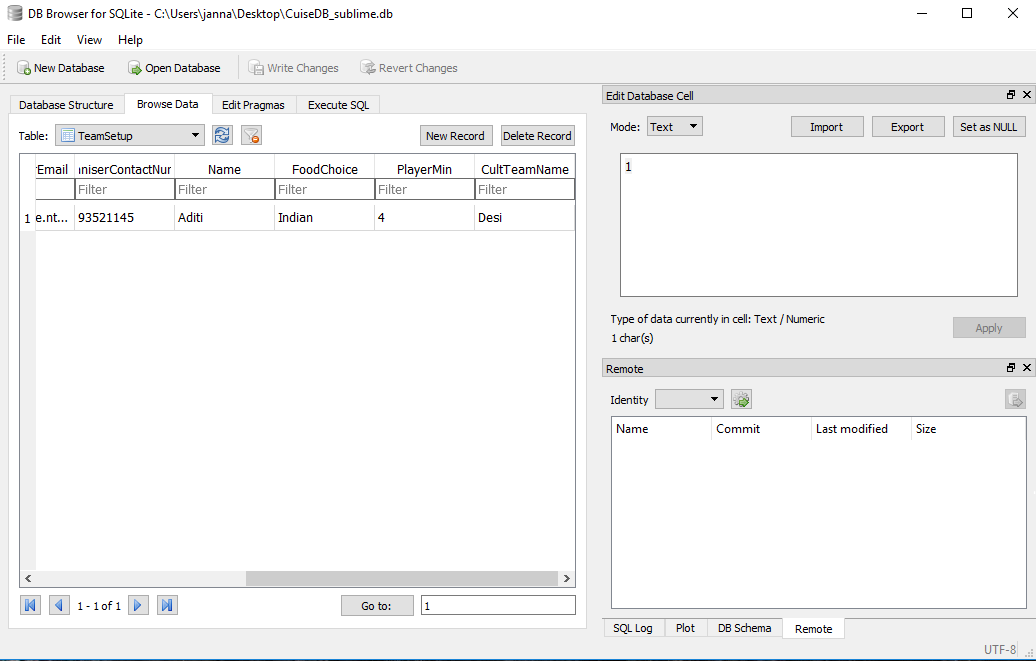Open the View menu

click(89, 40)
